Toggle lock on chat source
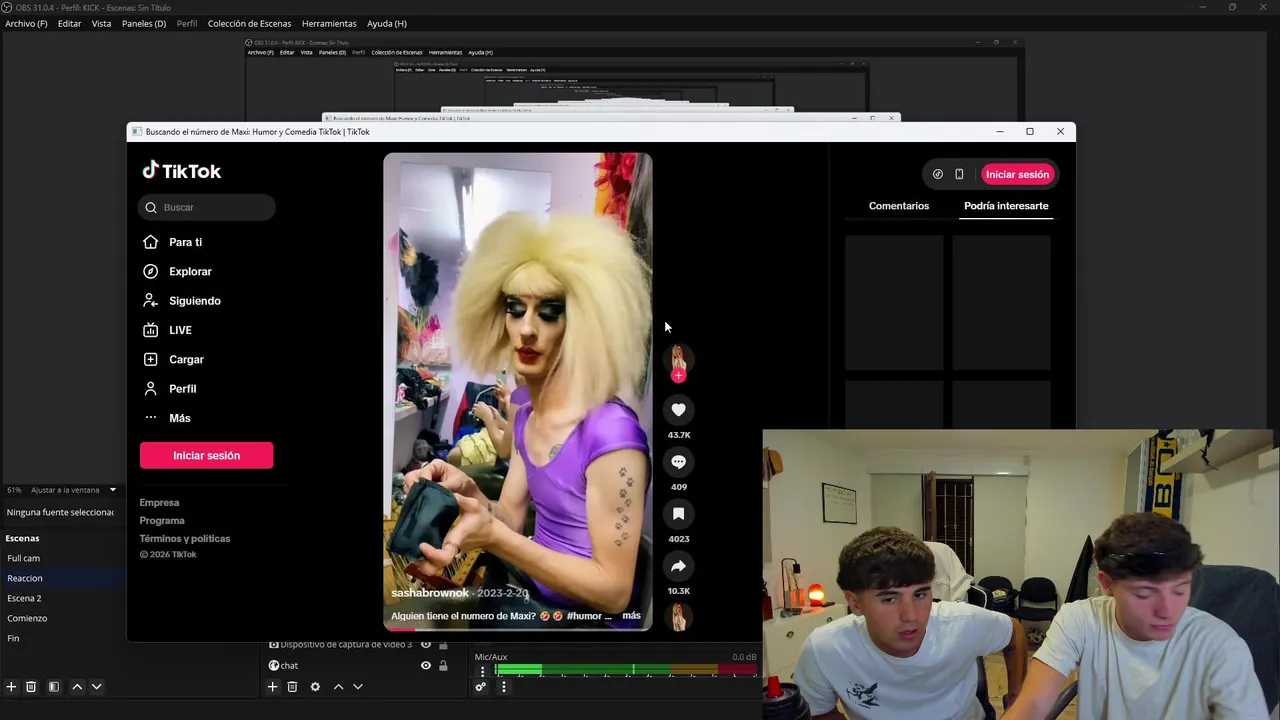This screenshot has width=1280, height=720. 443,666
